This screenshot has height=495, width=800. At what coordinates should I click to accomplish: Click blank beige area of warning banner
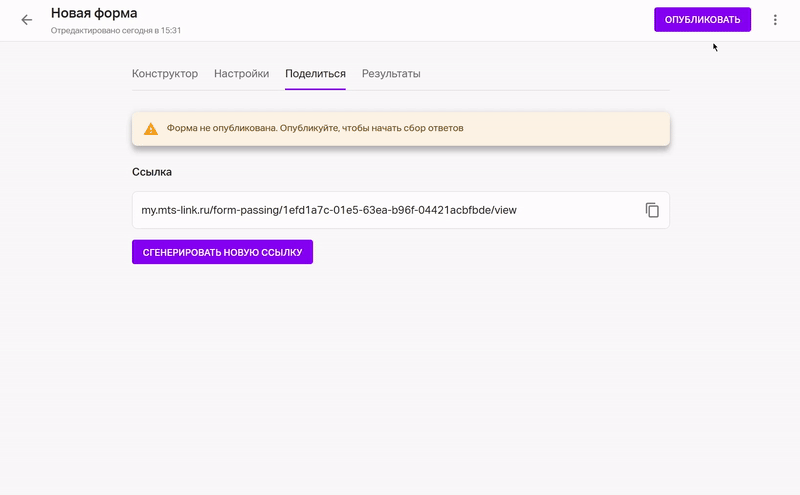pyautogui.click(x=564, y=129)
